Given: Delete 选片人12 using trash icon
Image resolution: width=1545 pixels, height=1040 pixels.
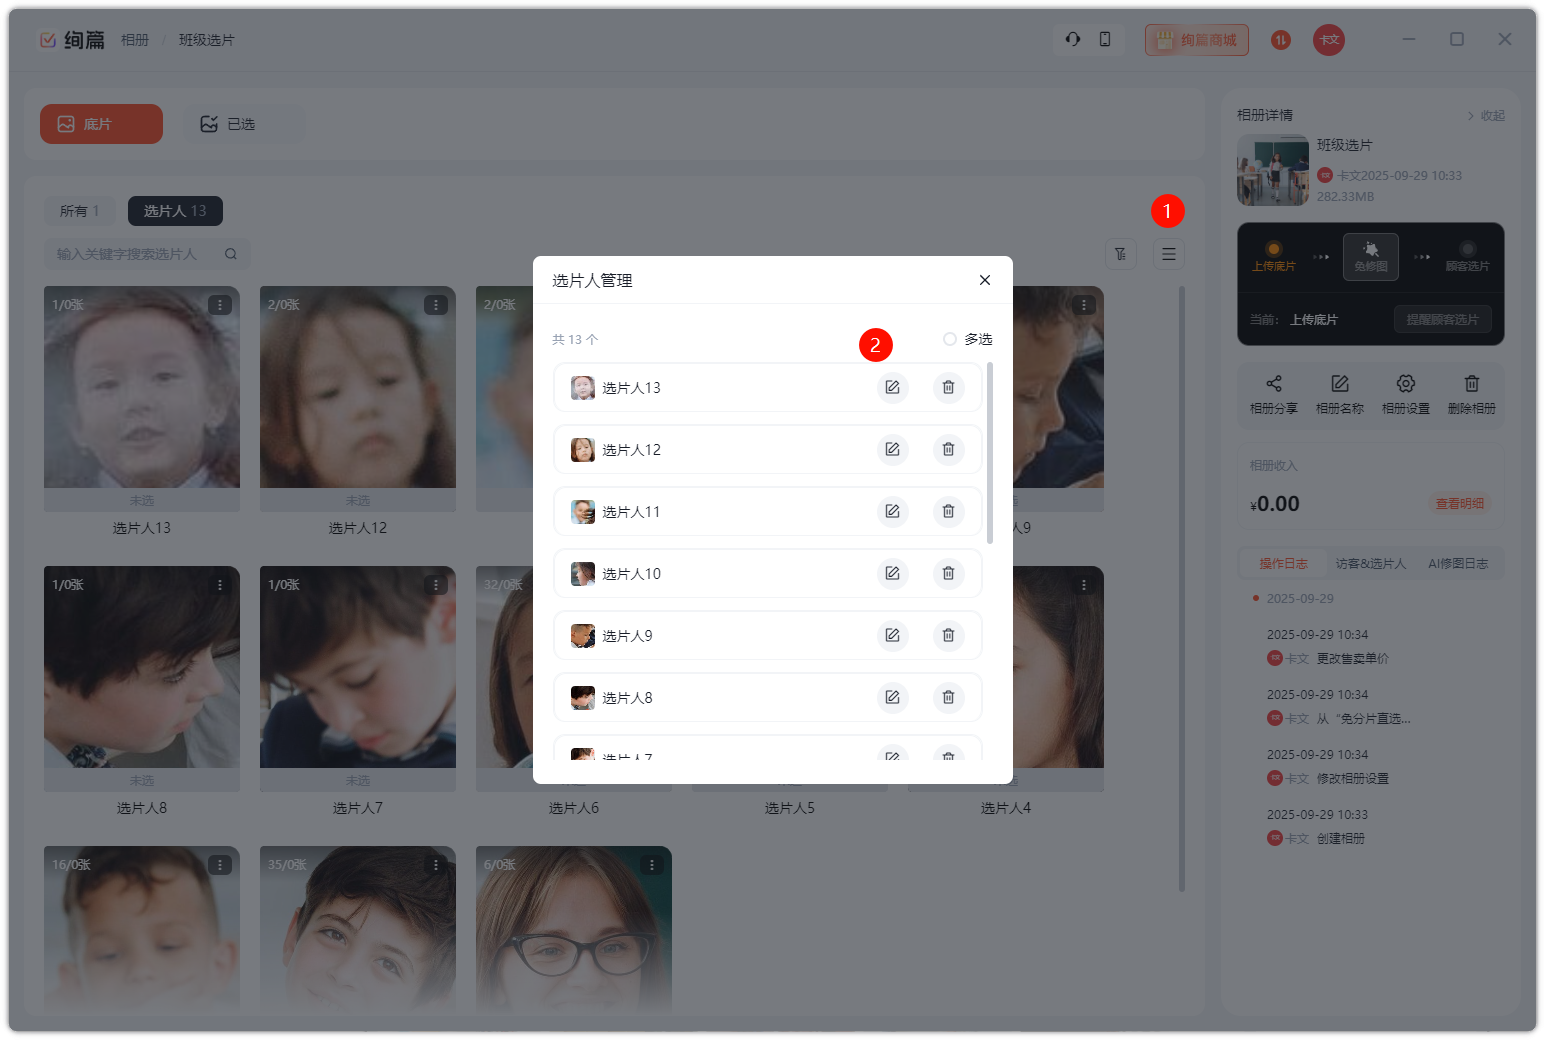Looking at the screenshot, I should pyautogui.click(x=948, y=449).
